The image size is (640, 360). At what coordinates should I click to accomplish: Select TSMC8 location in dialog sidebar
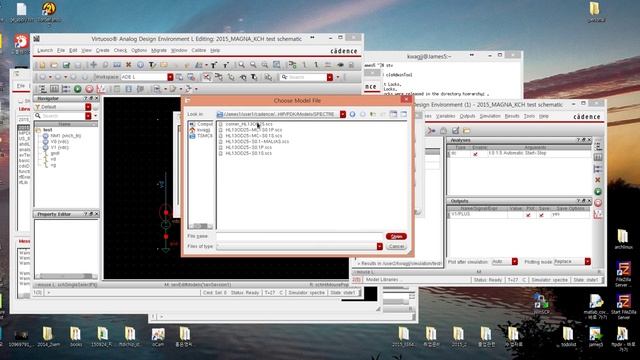(201, 136)
